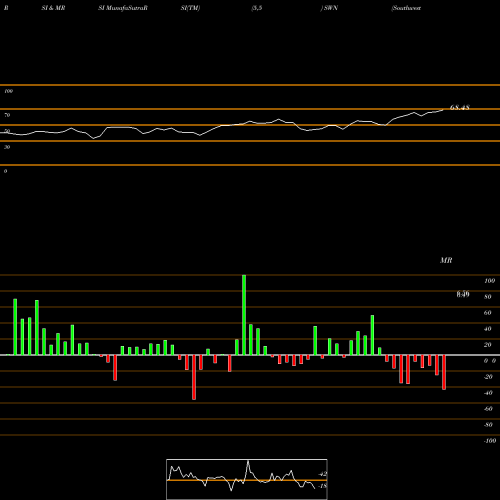Click the 'SWN' ticker symbol label
The width and height of the screenshot is (500, 500).
point(331,8)
